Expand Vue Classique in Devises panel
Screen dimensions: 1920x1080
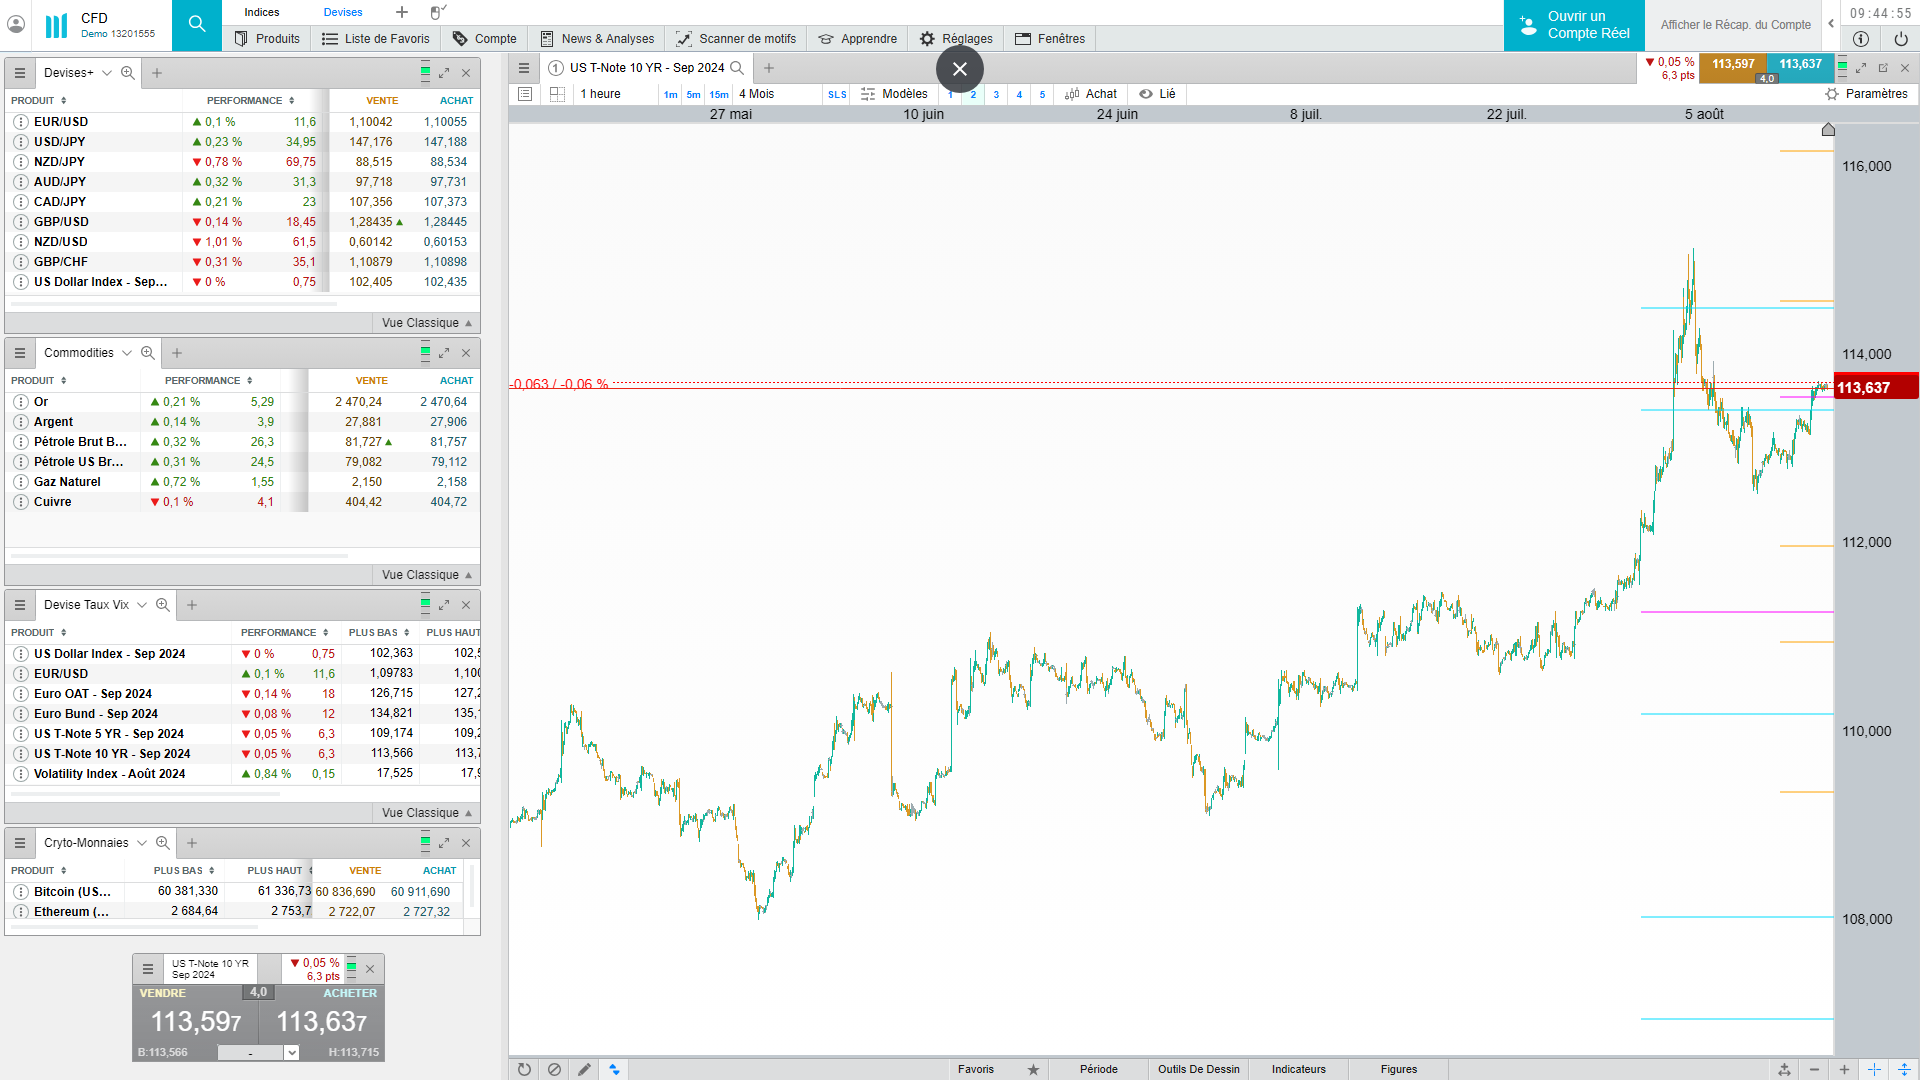click(427, 323)
